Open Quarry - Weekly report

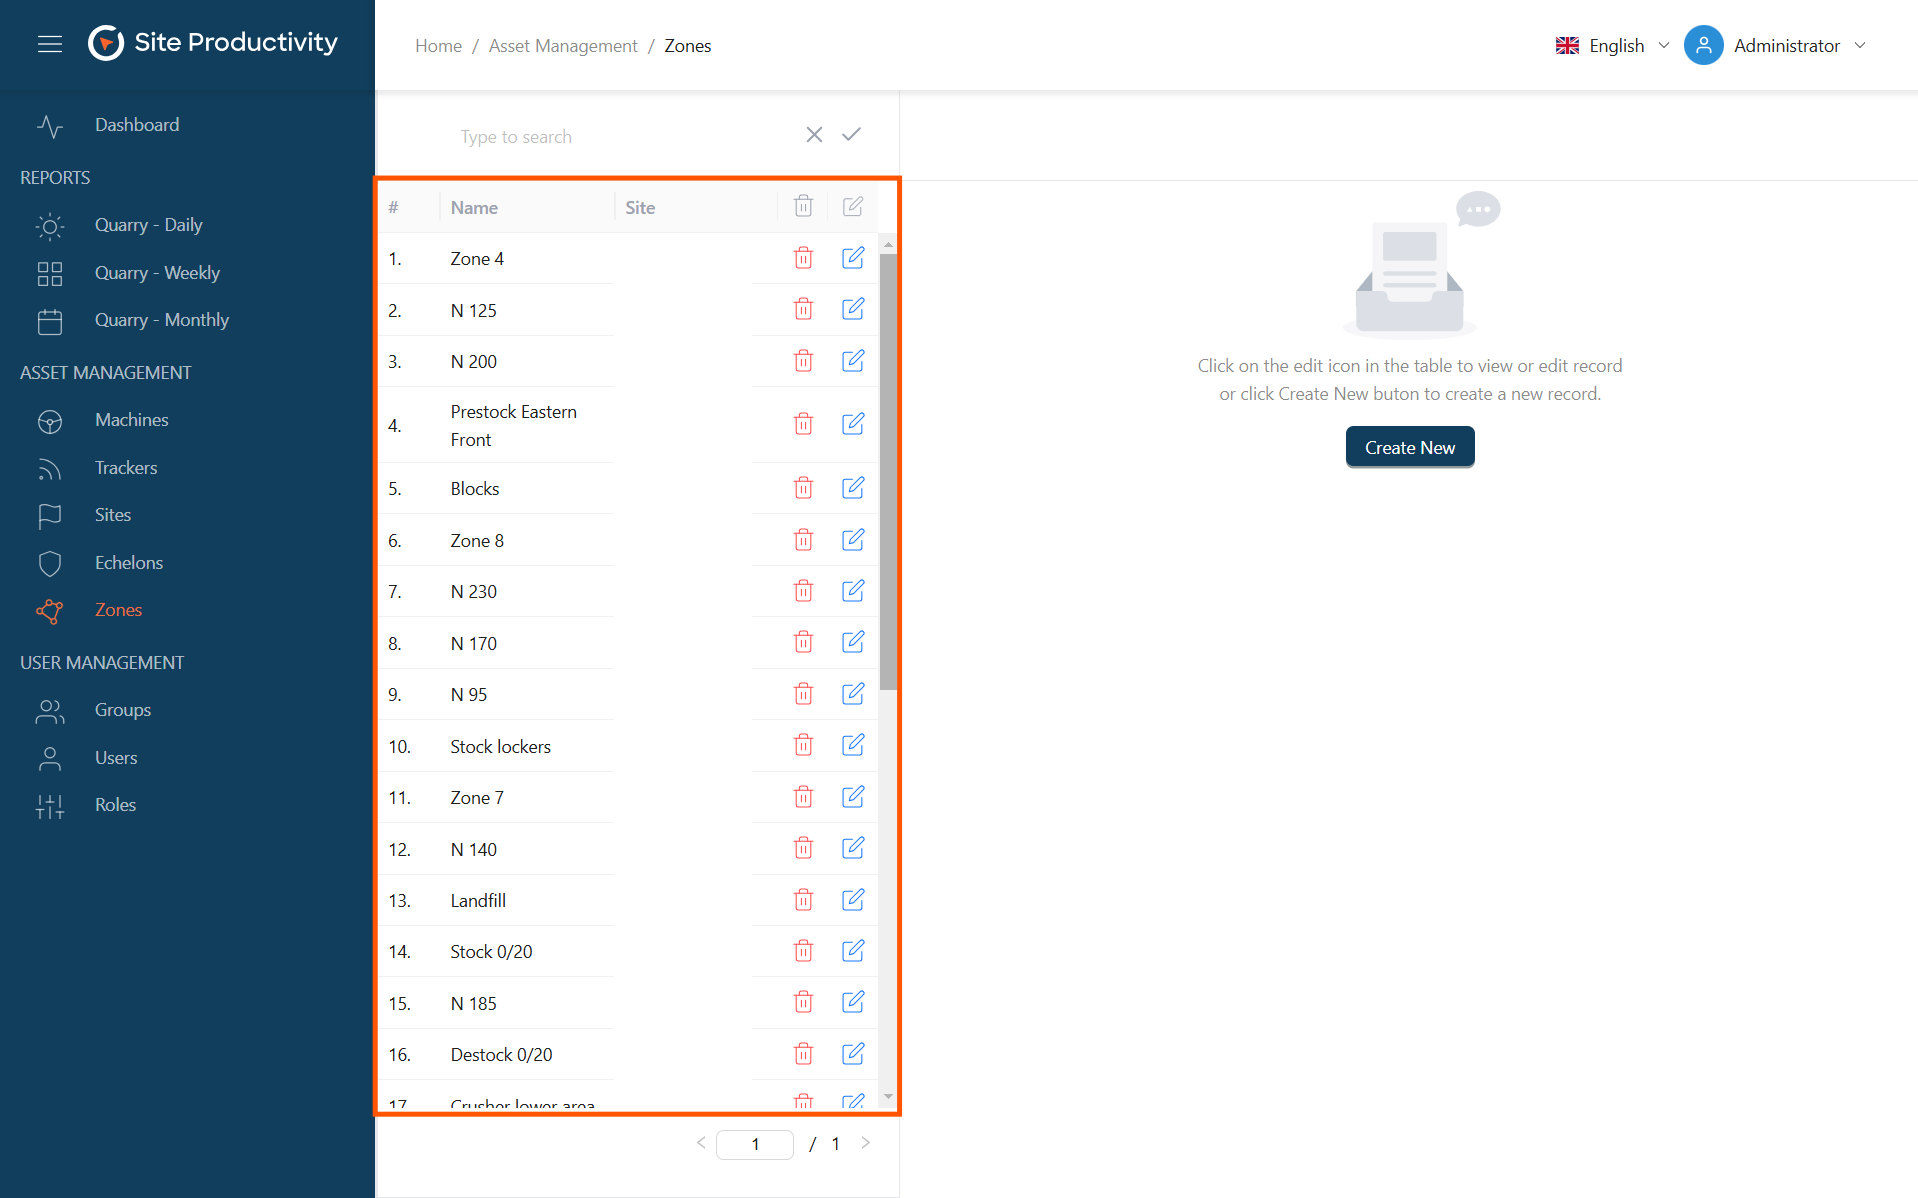click(157, 273)
